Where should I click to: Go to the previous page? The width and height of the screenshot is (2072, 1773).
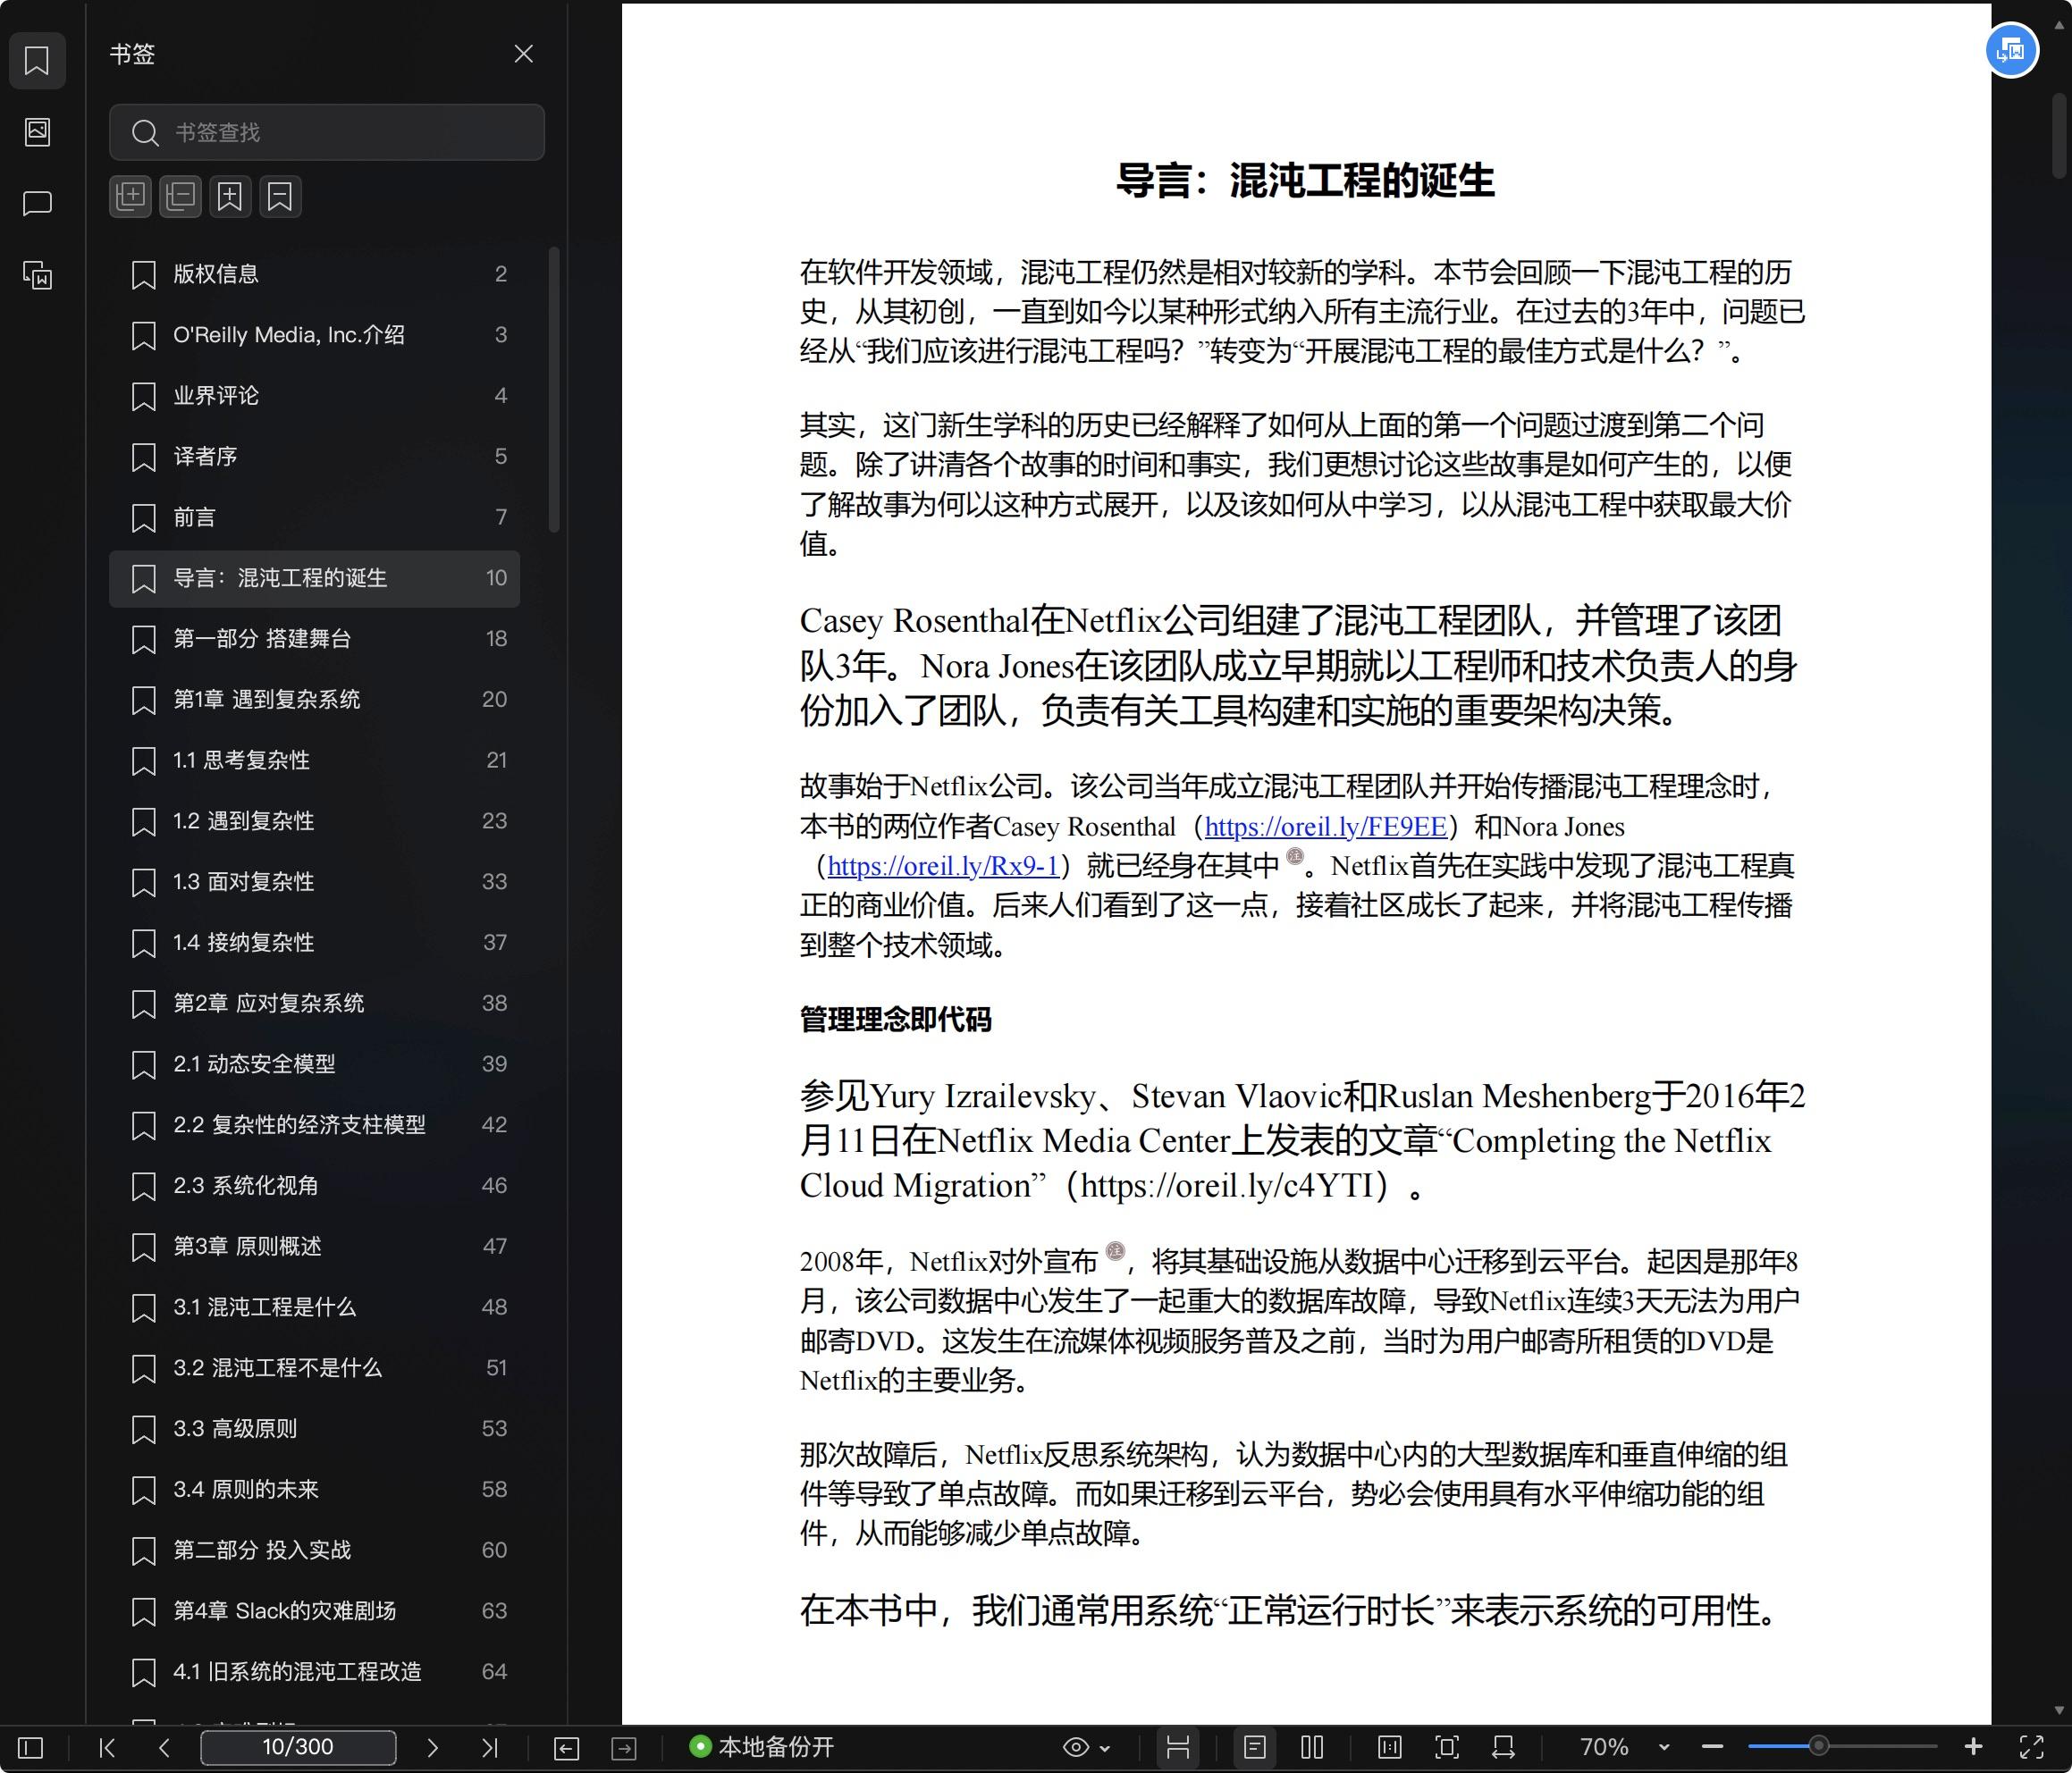[165, 1747]
